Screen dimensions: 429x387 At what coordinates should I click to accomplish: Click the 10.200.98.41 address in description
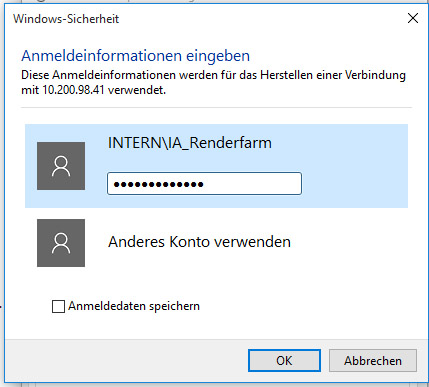[x=74, y=90]
